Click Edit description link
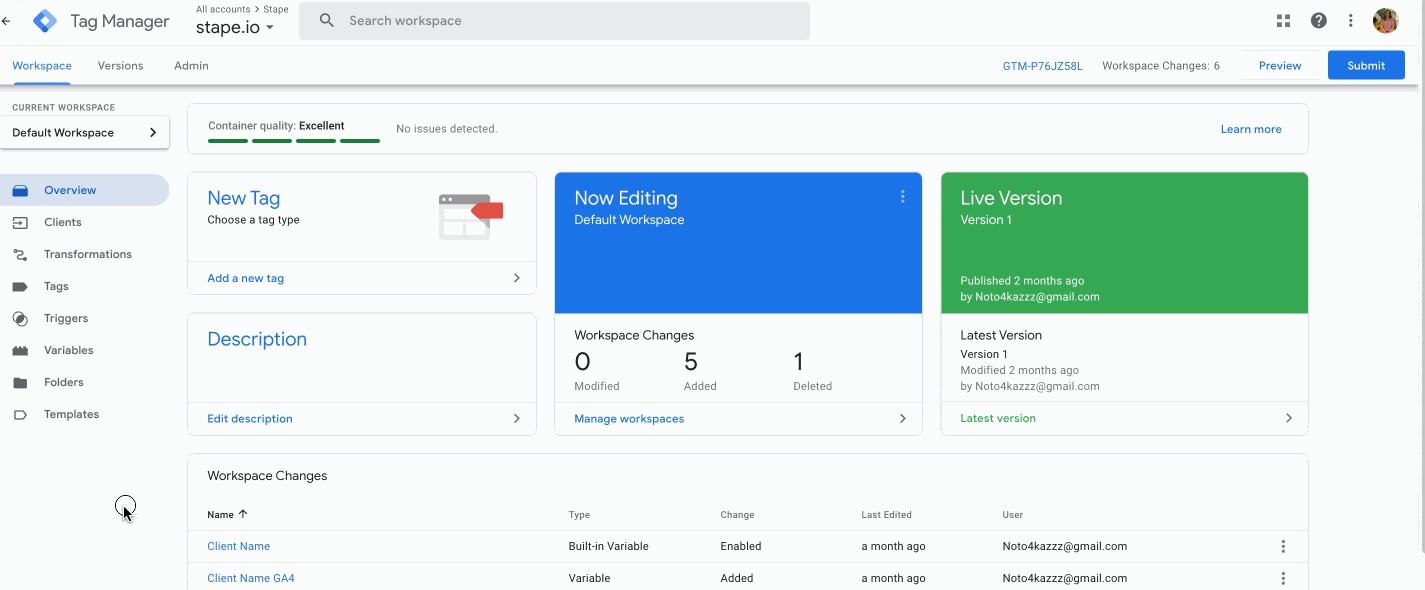Screen dimensions: 1425x590 250,419
